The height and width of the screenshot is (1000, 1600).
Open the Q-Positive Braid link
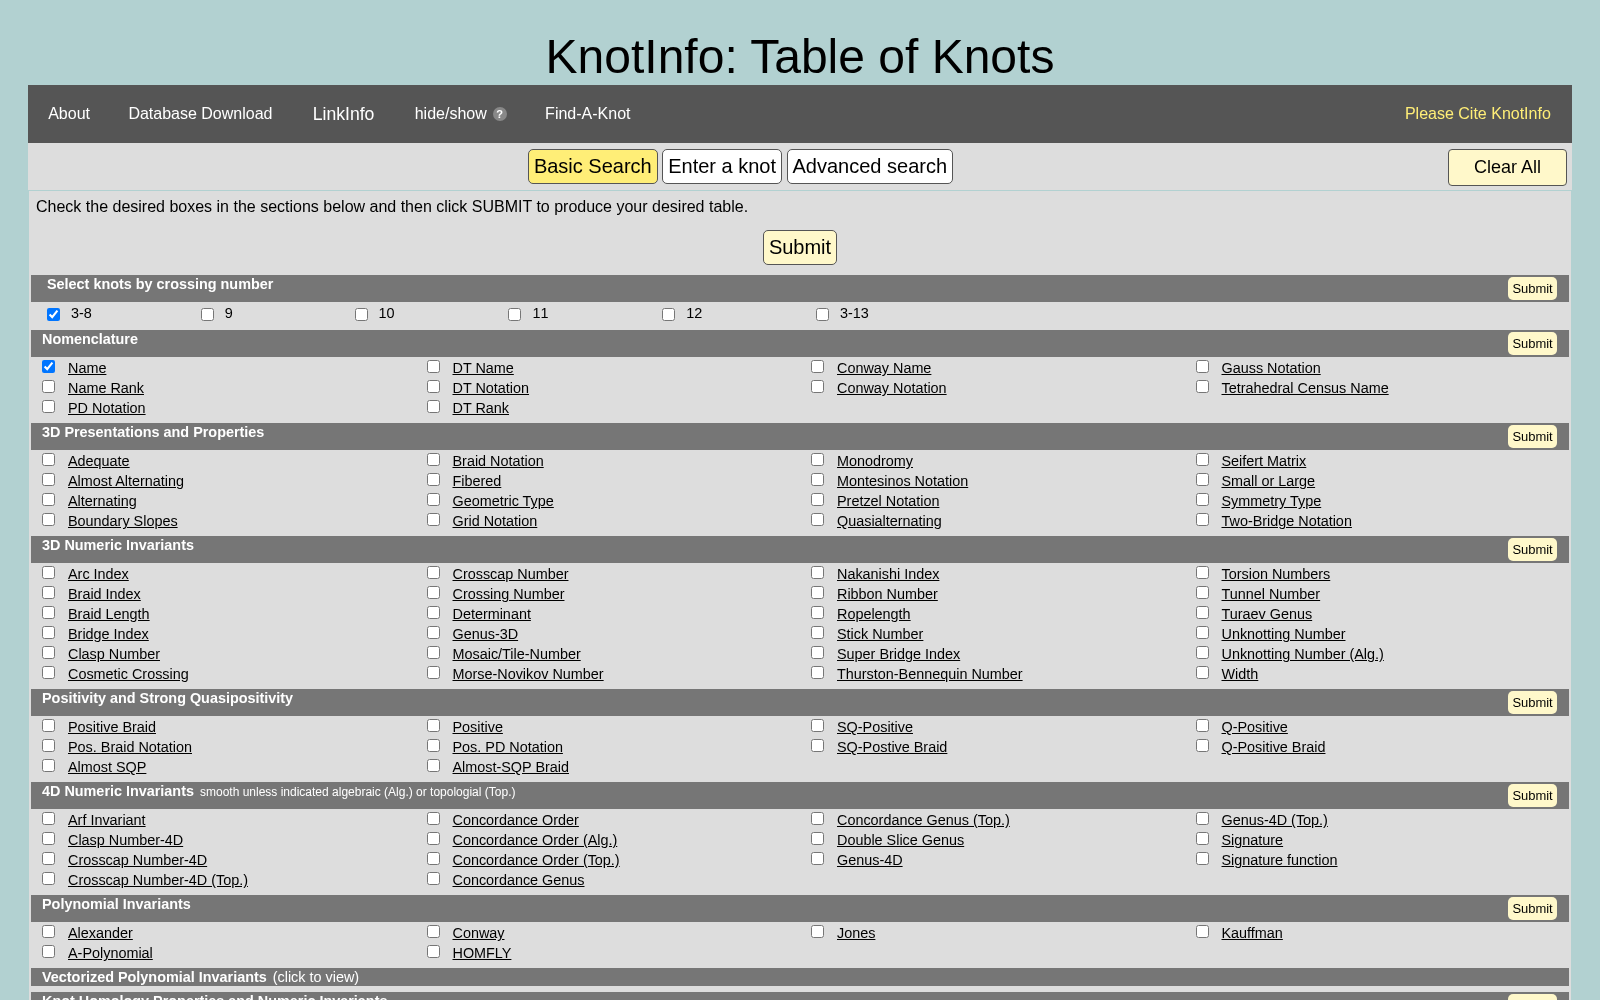point(1273,747)
